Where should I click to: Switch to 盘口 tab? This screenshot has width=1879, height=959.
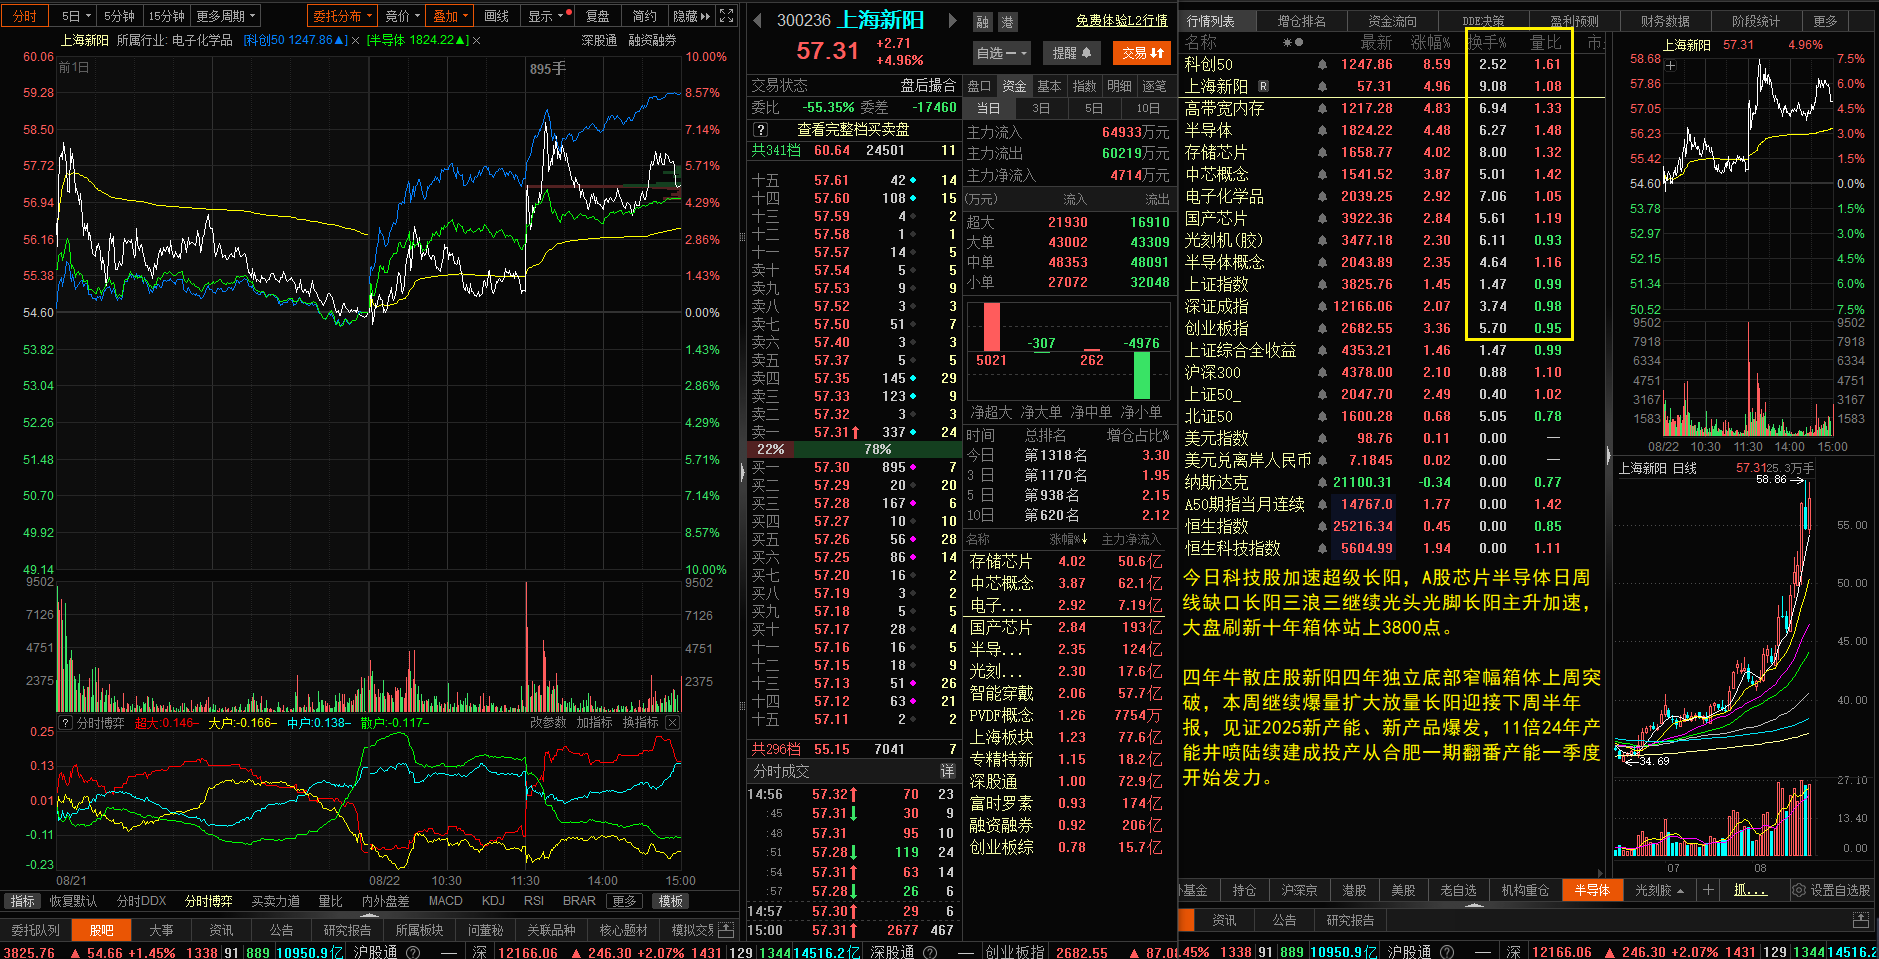tap(979, 86)
